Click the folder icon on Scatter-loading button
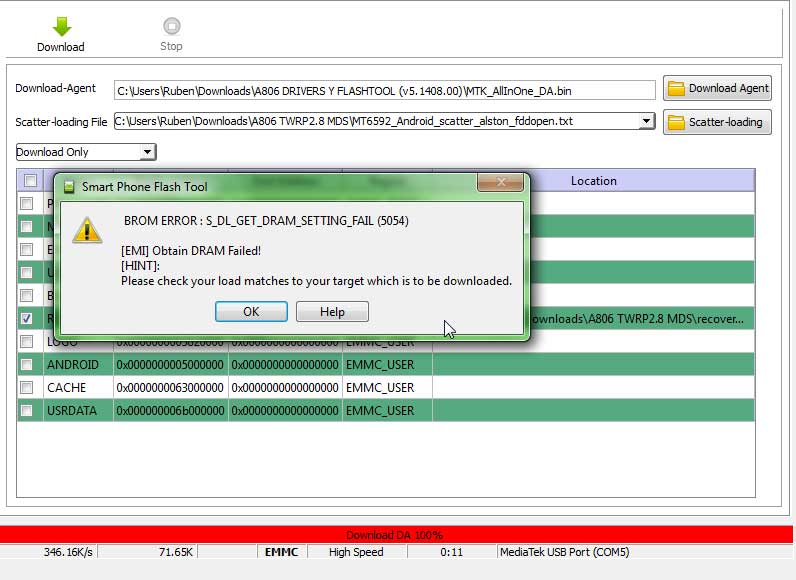 676,122
